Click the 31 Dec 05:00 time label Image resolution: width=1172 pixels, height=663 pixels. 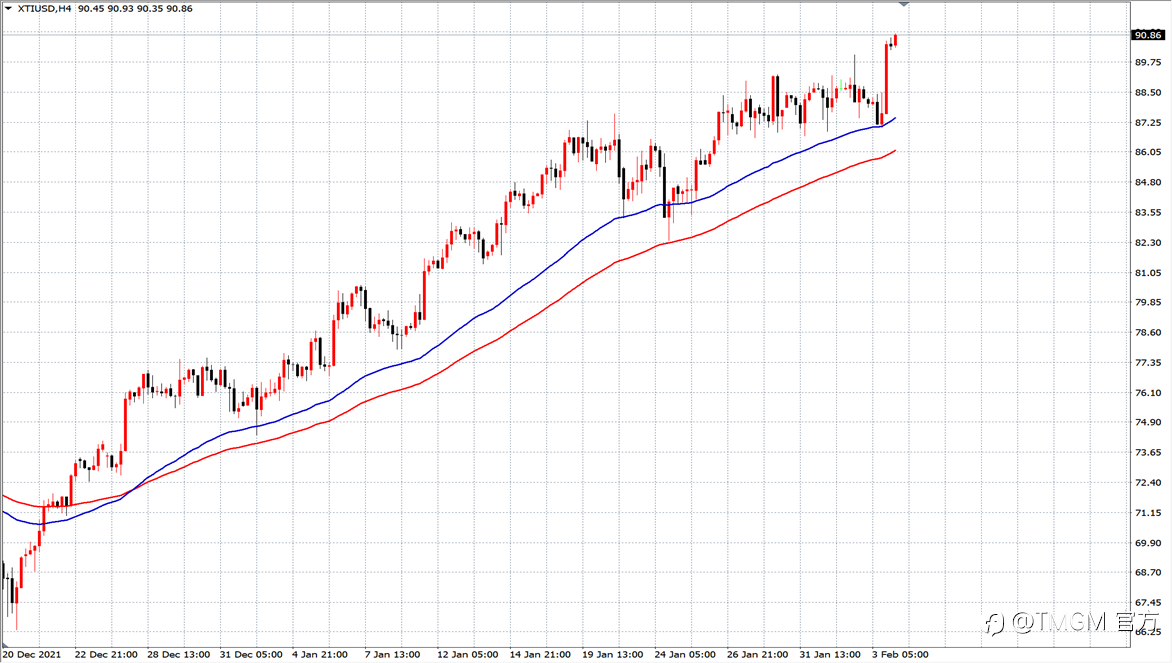coord(251,655)
